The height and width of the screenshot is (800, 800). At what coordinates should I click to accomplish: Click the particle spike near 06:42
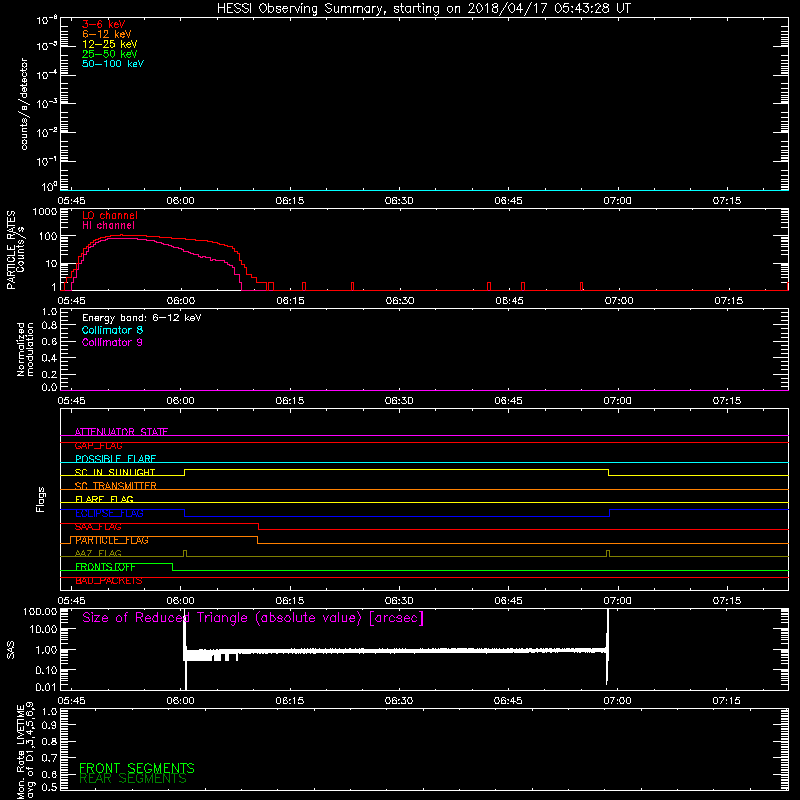[x=489, y=286]
